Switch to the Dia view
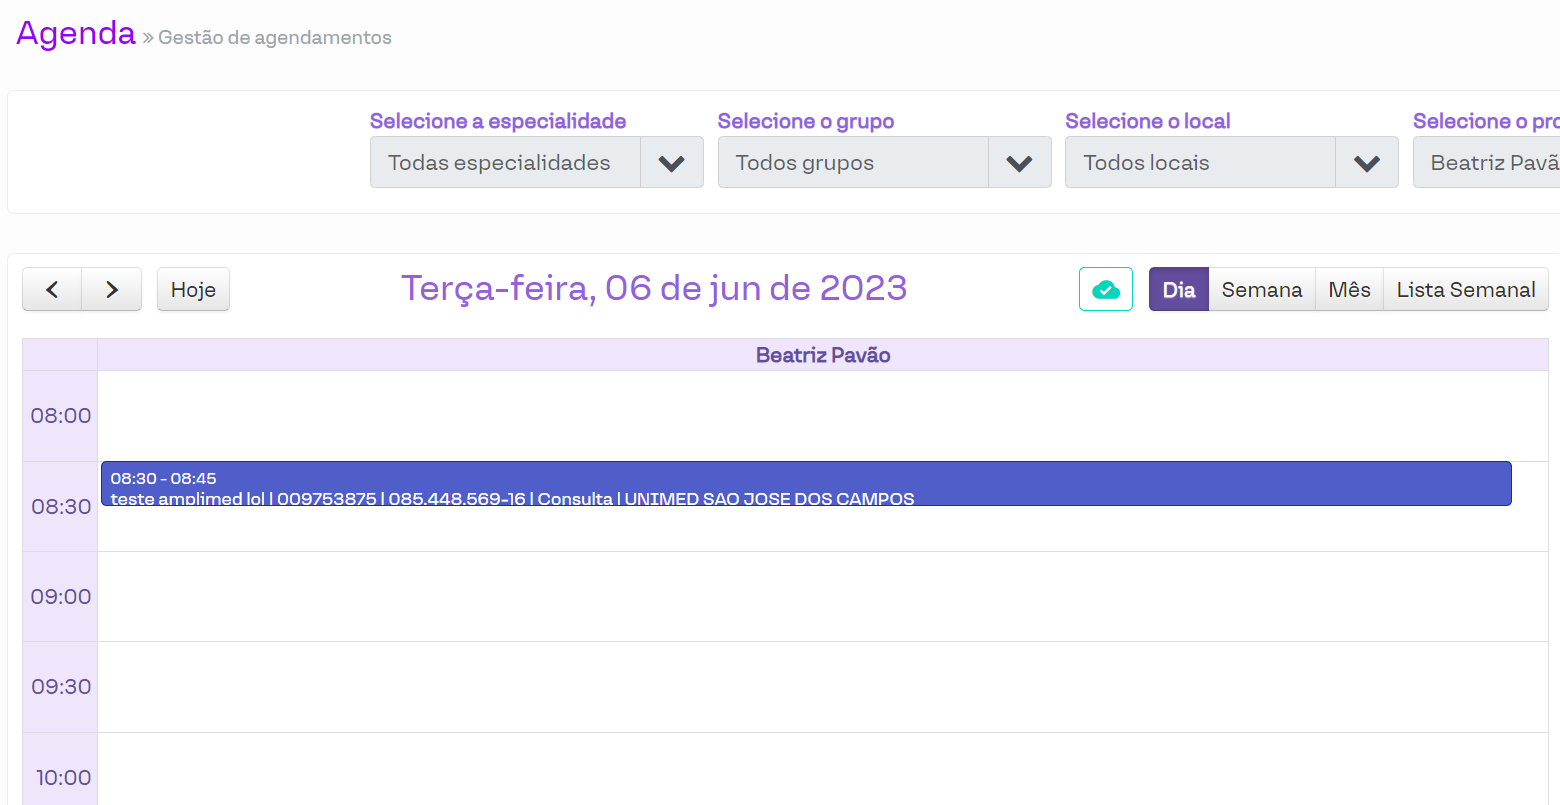Screen dimensions: 1560x805 click(x=1178, y=290)
